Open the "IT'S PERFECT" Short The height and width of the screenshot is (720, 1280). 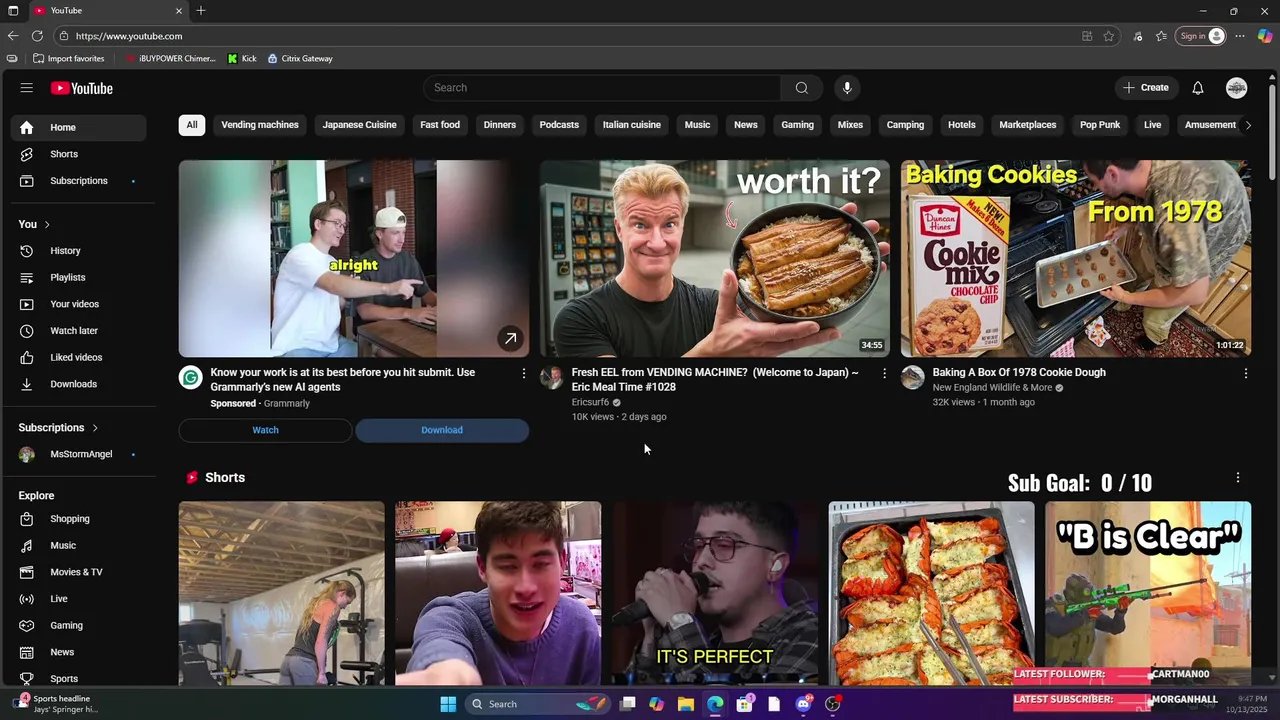(x=714, y=594)
